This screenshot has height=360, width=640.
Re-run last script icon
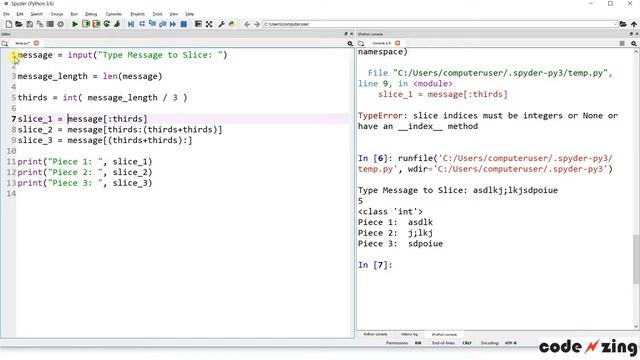107,24
